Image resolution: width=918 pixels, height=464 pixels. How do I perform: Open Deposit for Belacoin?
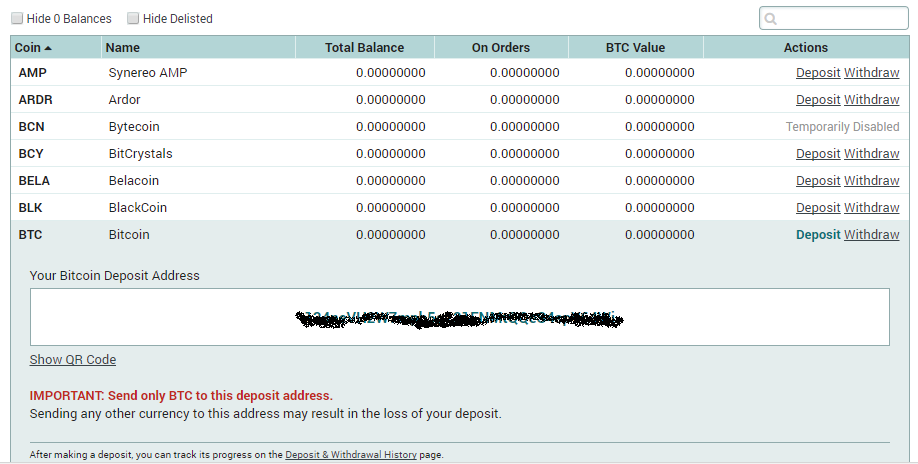pyautogui.click(x=817, y=181)
